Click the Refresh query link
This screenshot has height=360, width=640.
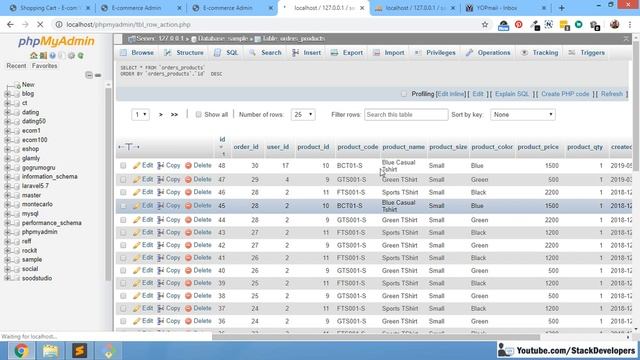(612, 94)
